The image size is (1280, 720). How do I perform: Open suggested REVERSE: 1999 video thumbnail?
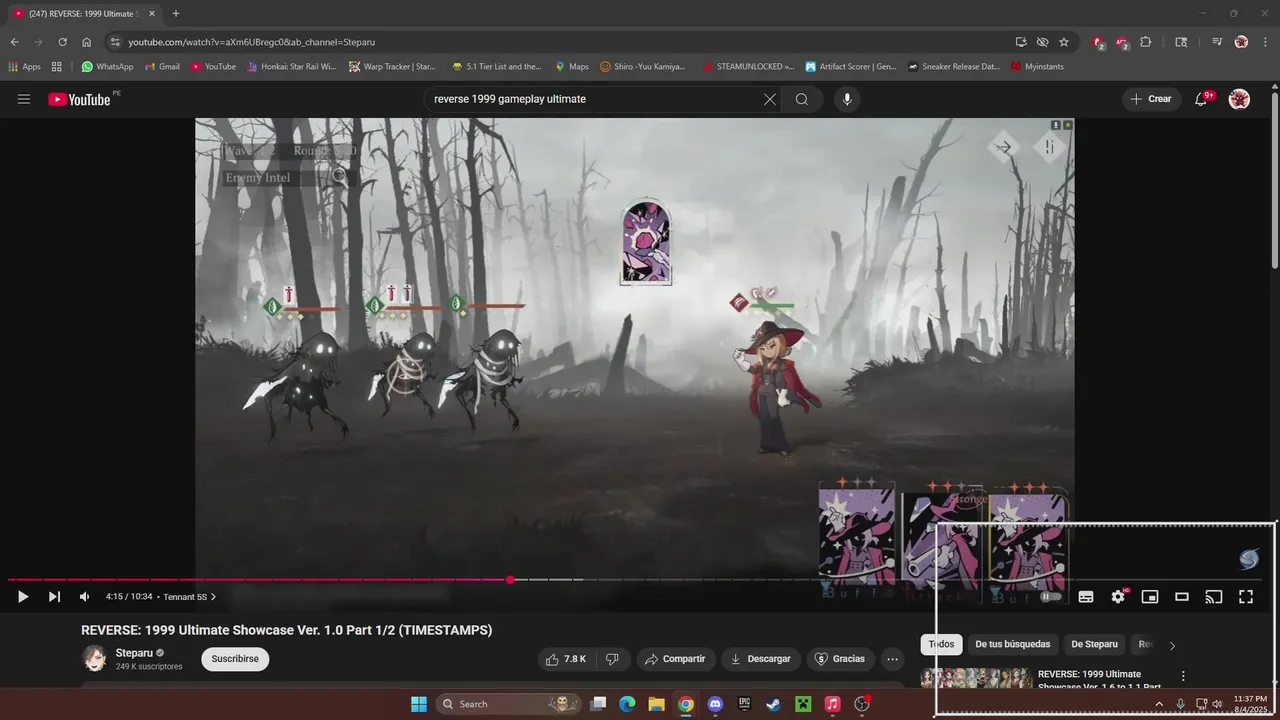[x=976, y=678]
